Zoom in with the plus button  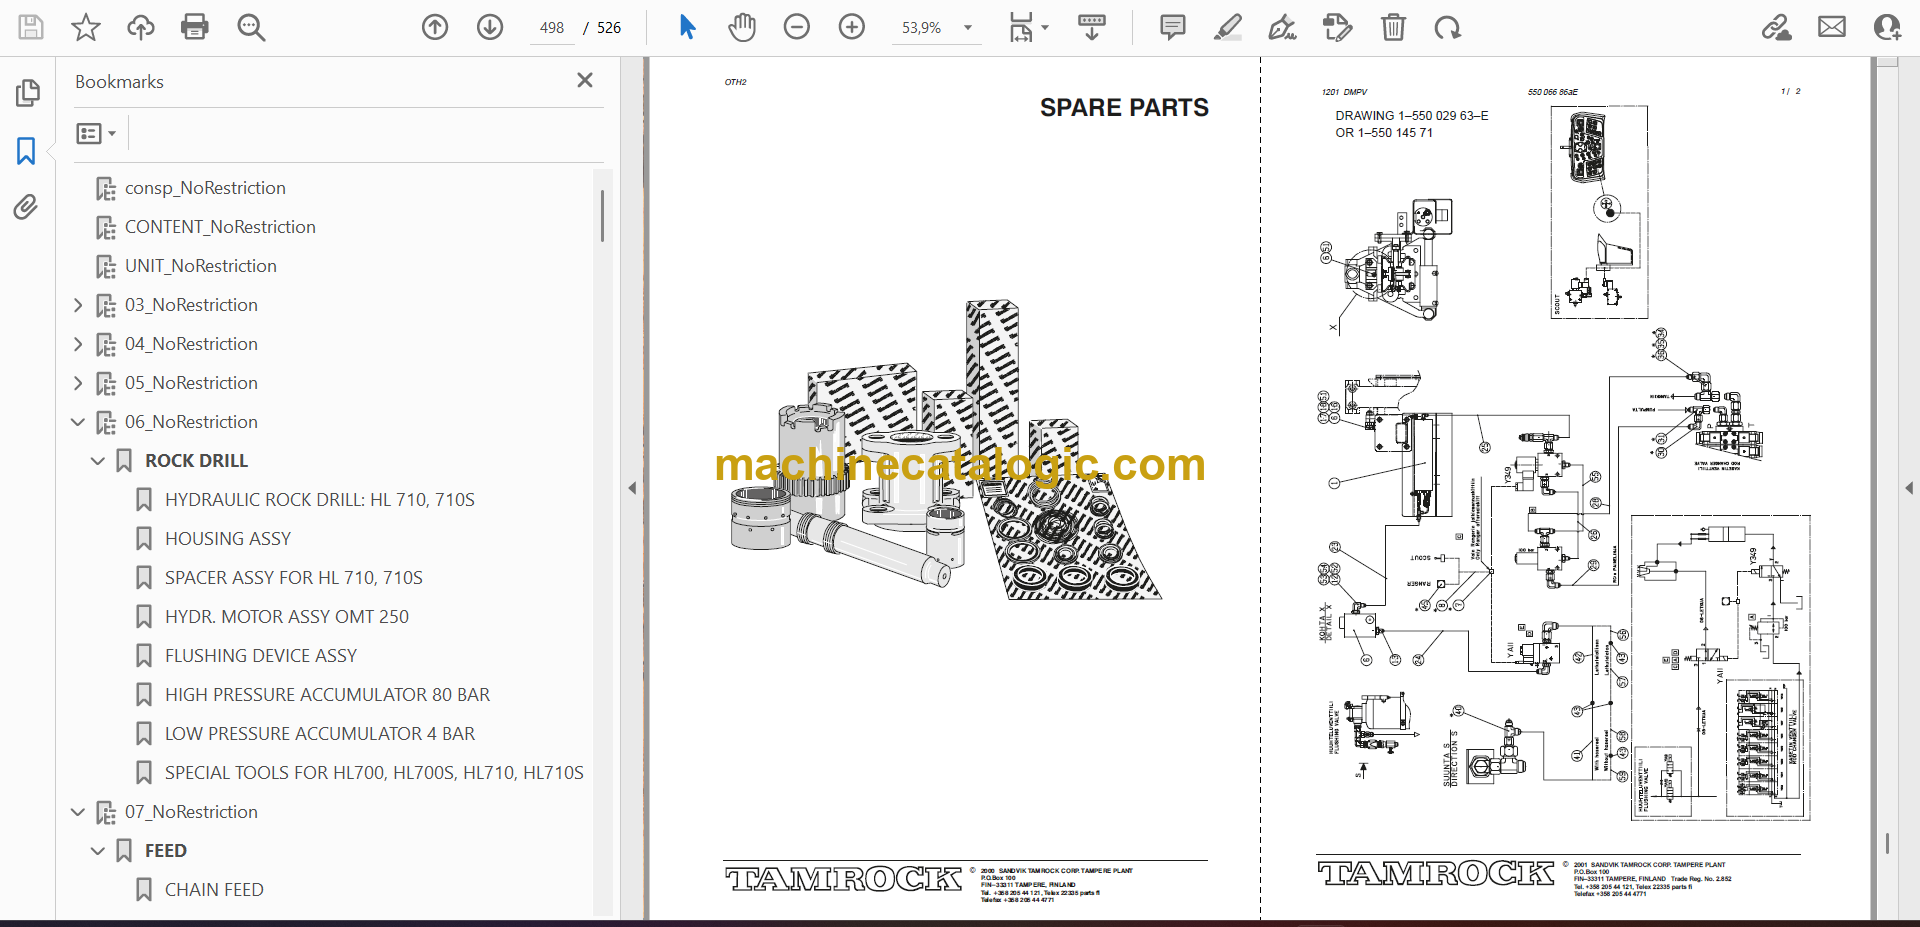(x=852, y=27)
